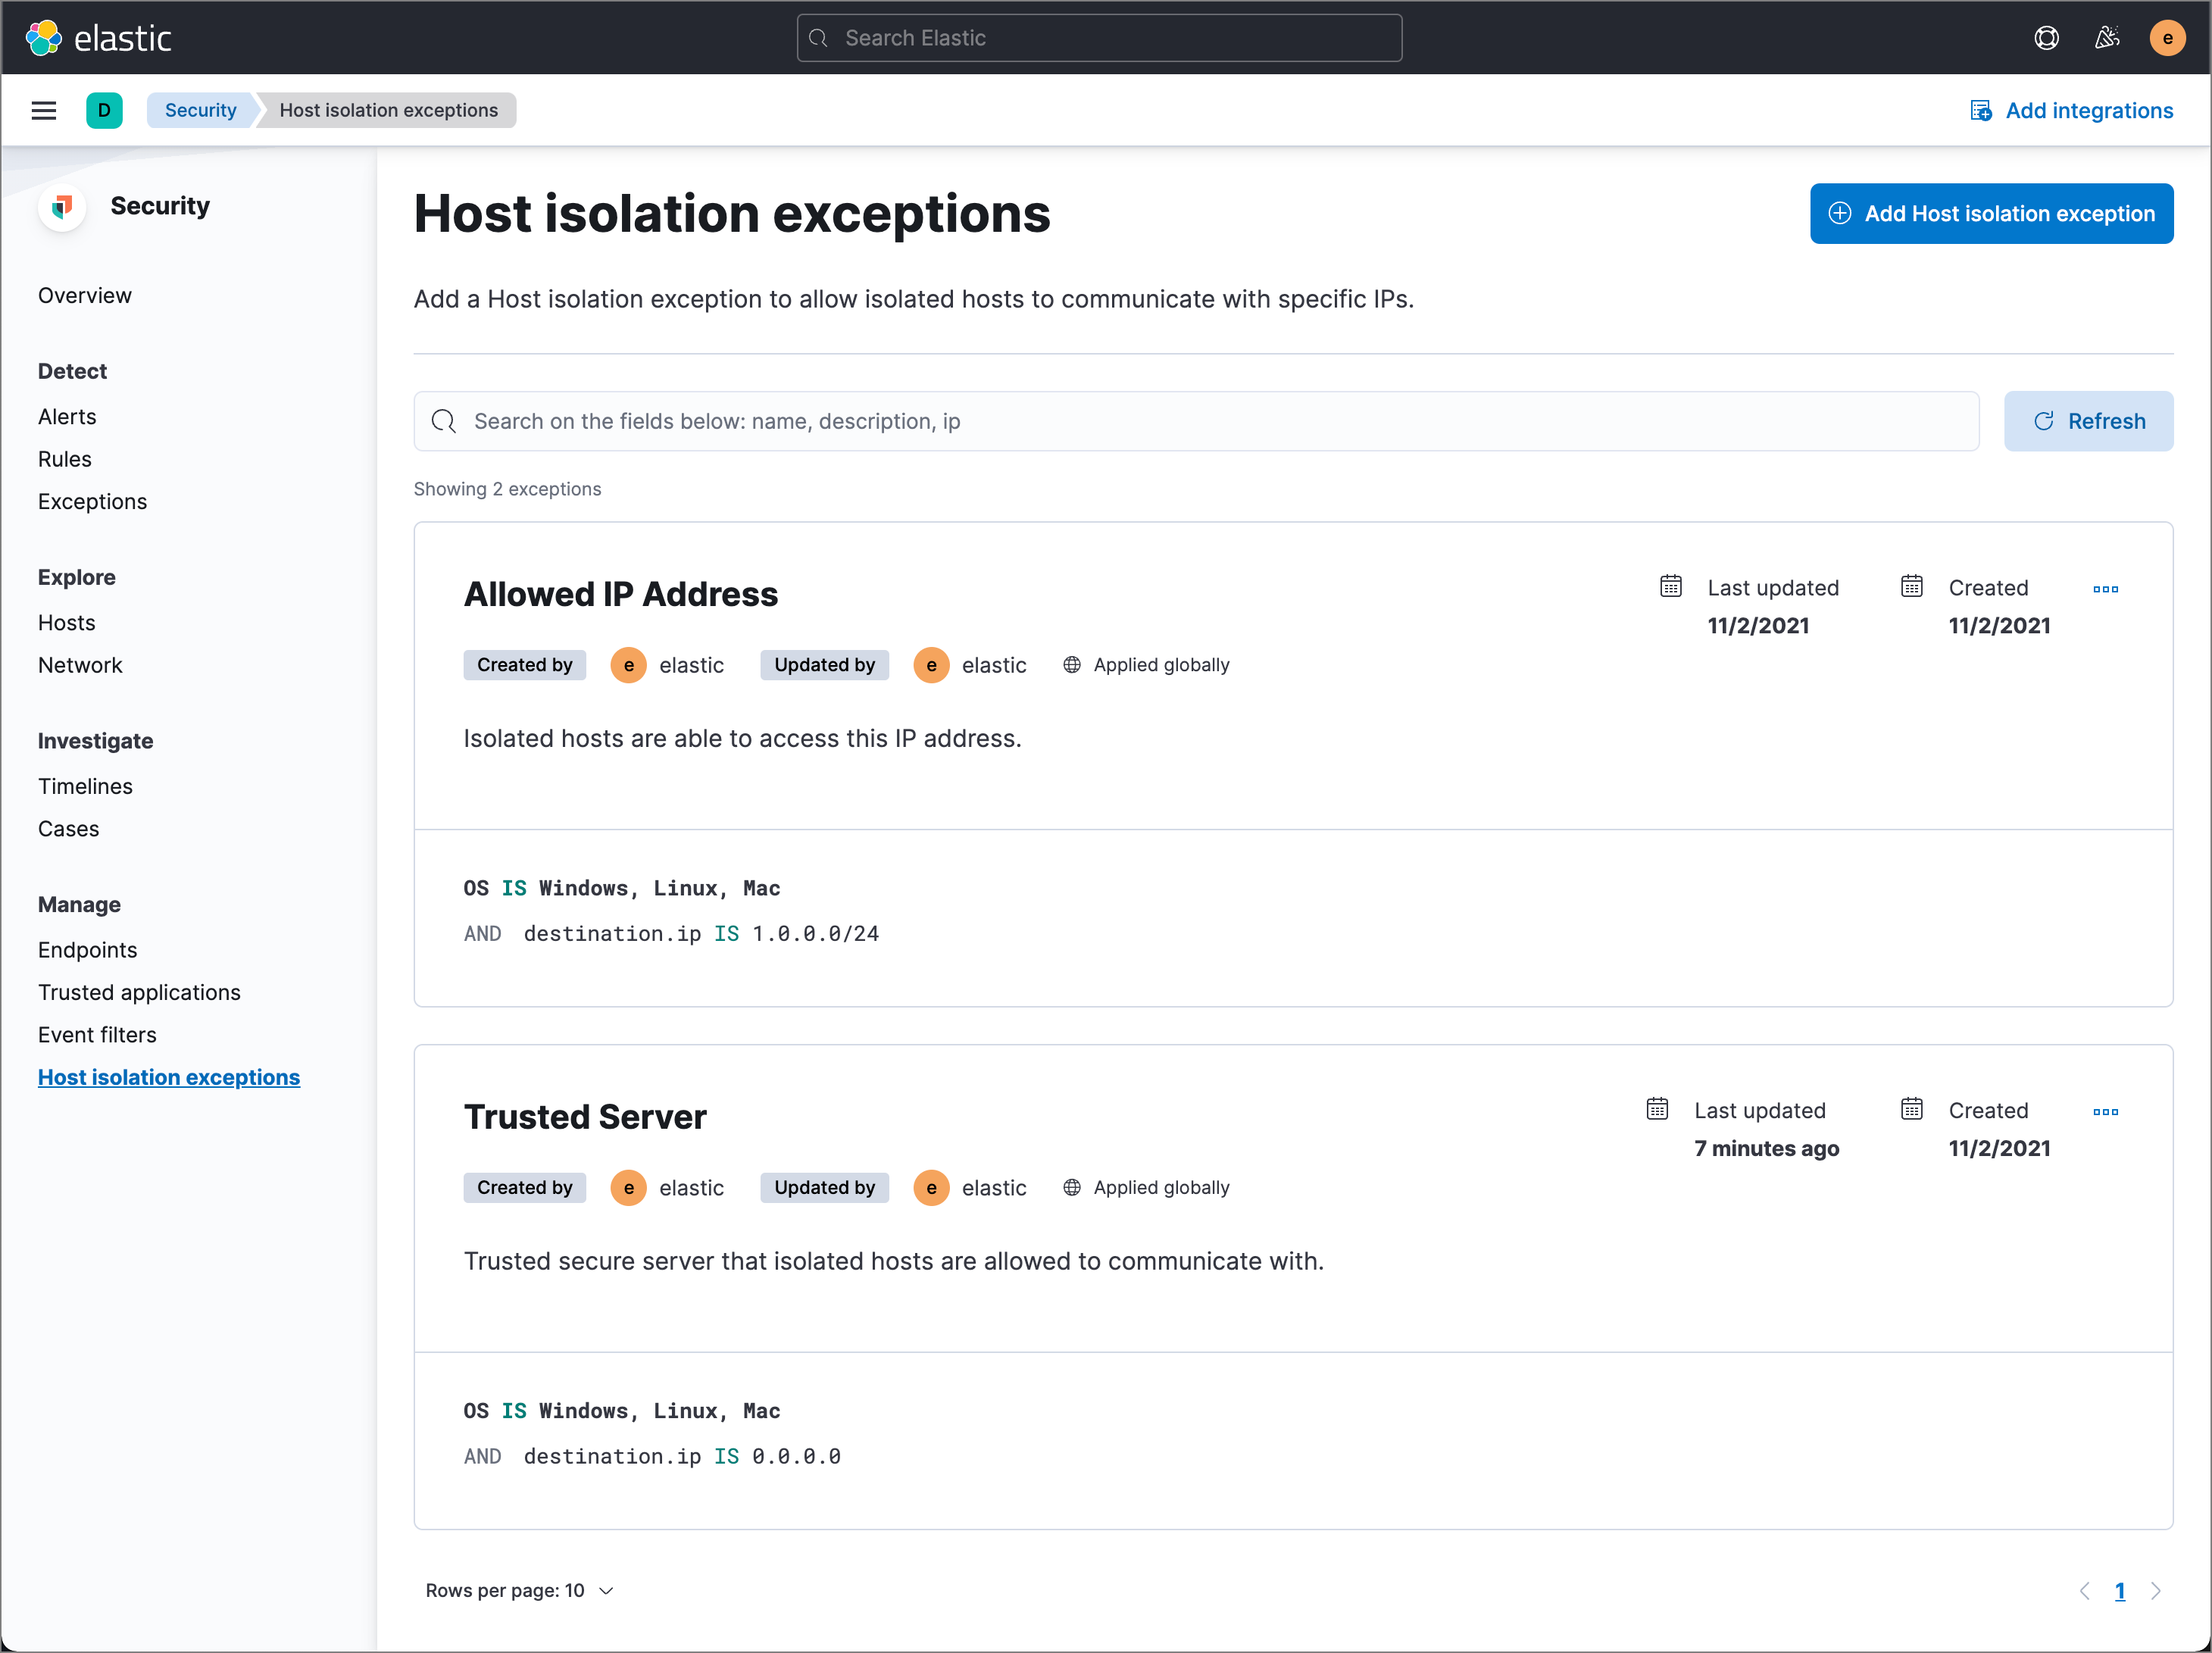The image size is (2212, 1653).
Task: Select page 1 in pagination
Action: point(2120,1591)
